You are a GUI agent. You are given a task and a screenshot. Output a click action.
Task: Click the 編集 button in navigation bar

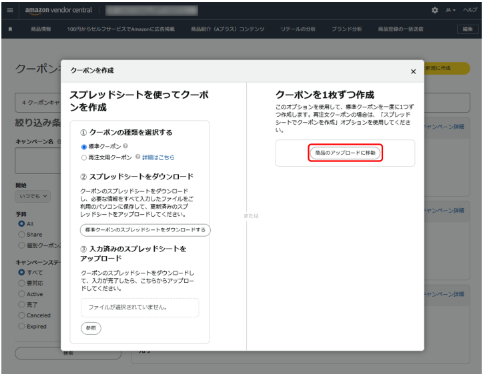coord(467,29)
